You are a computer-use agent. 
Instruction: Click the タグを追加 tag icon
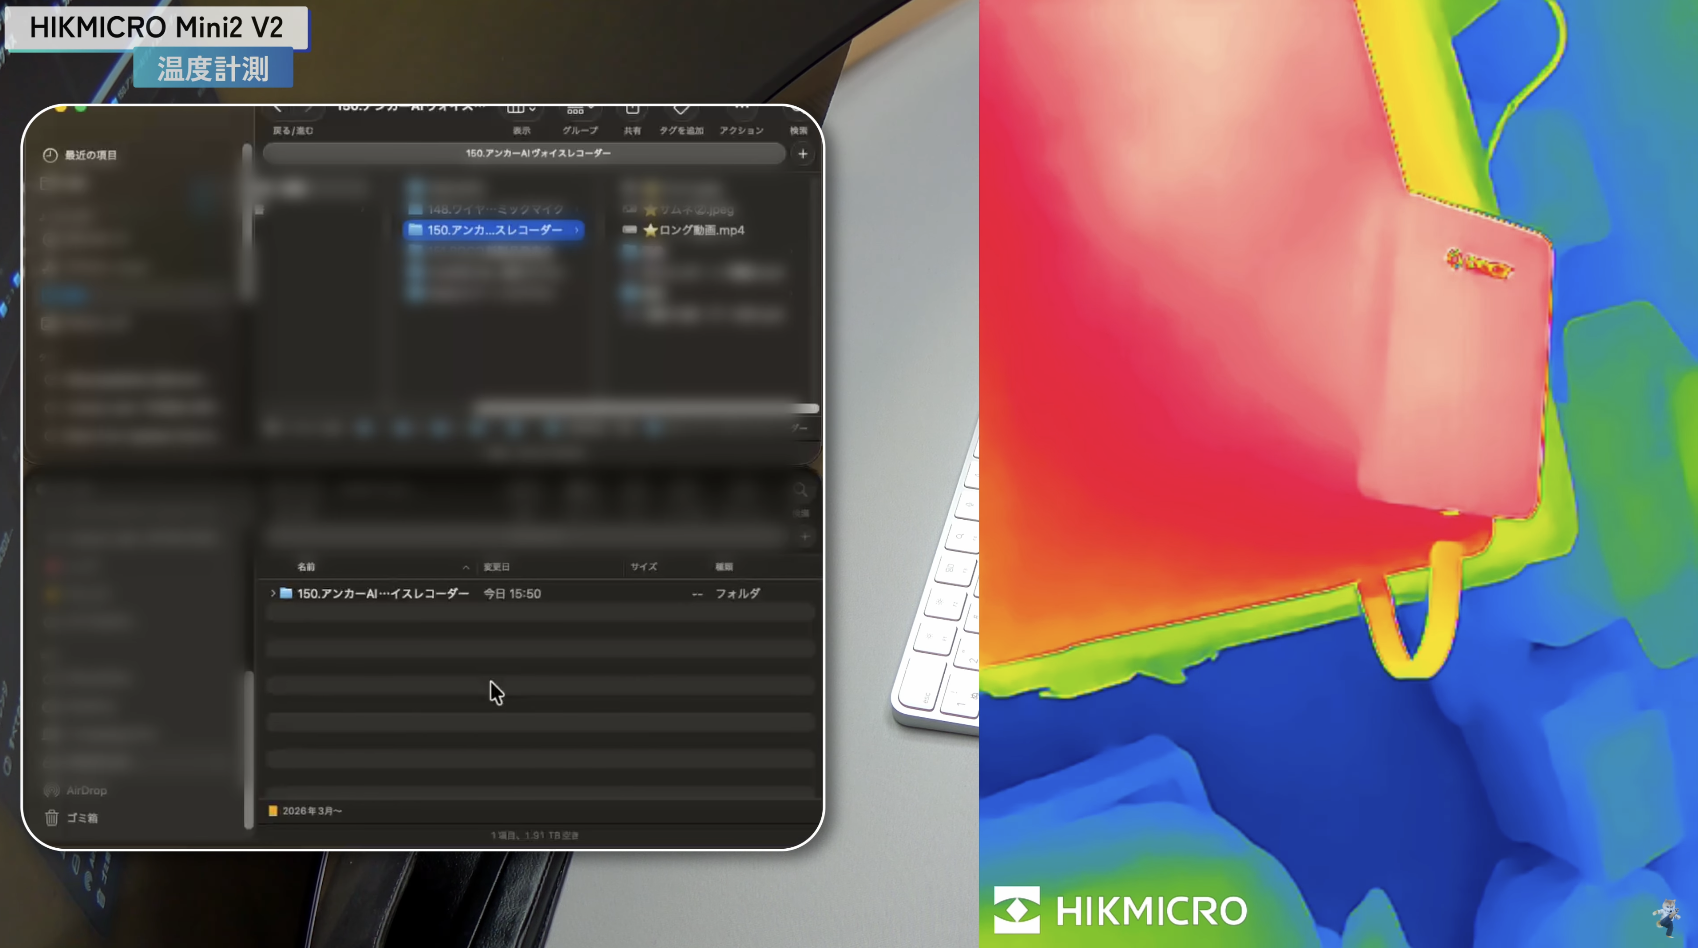[x=681, y=110]
